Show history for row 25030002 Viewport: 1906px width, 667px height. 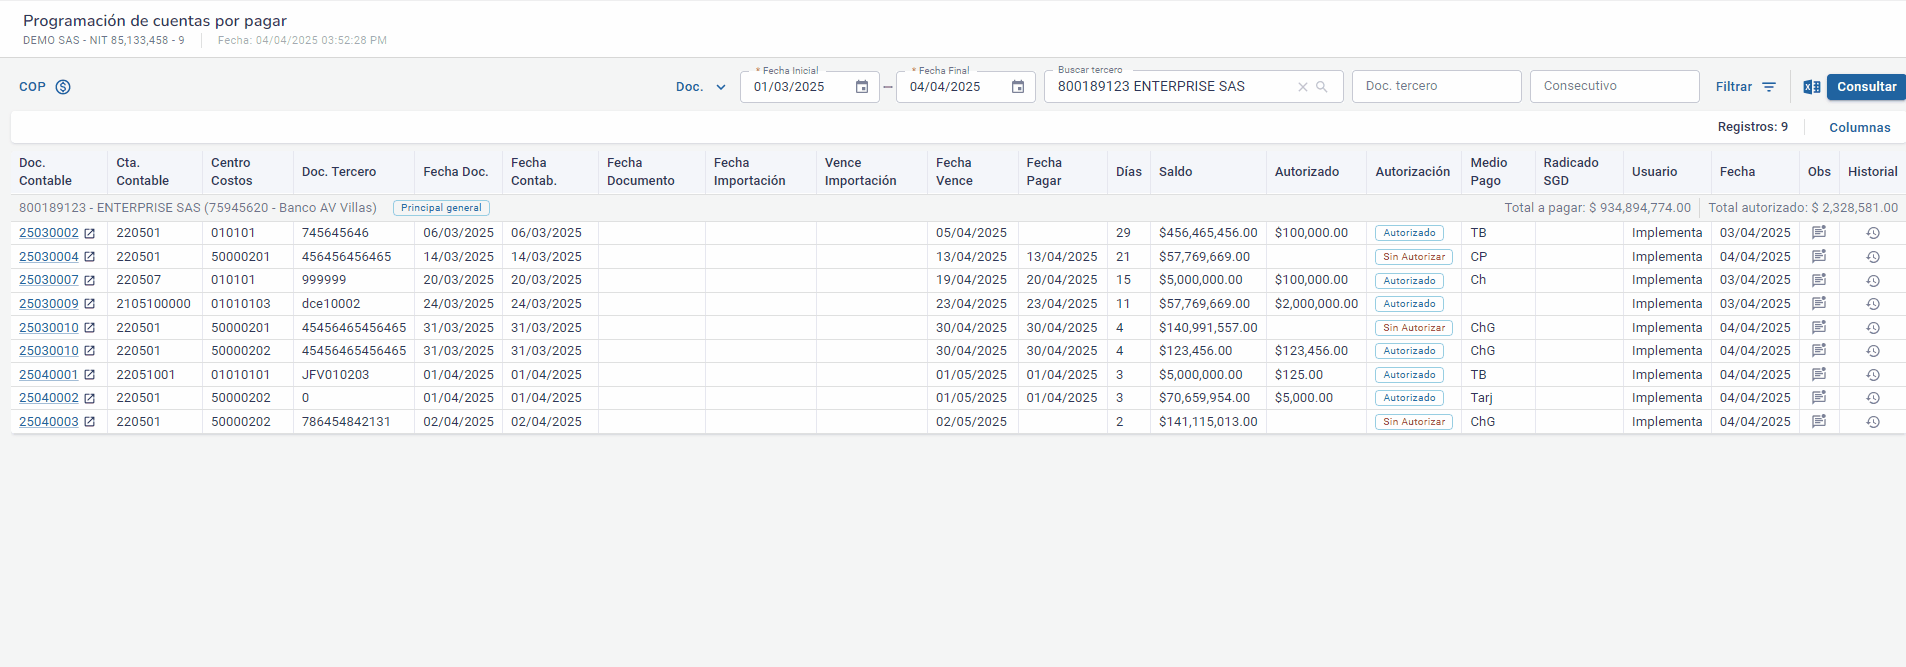pos(1873,233)
